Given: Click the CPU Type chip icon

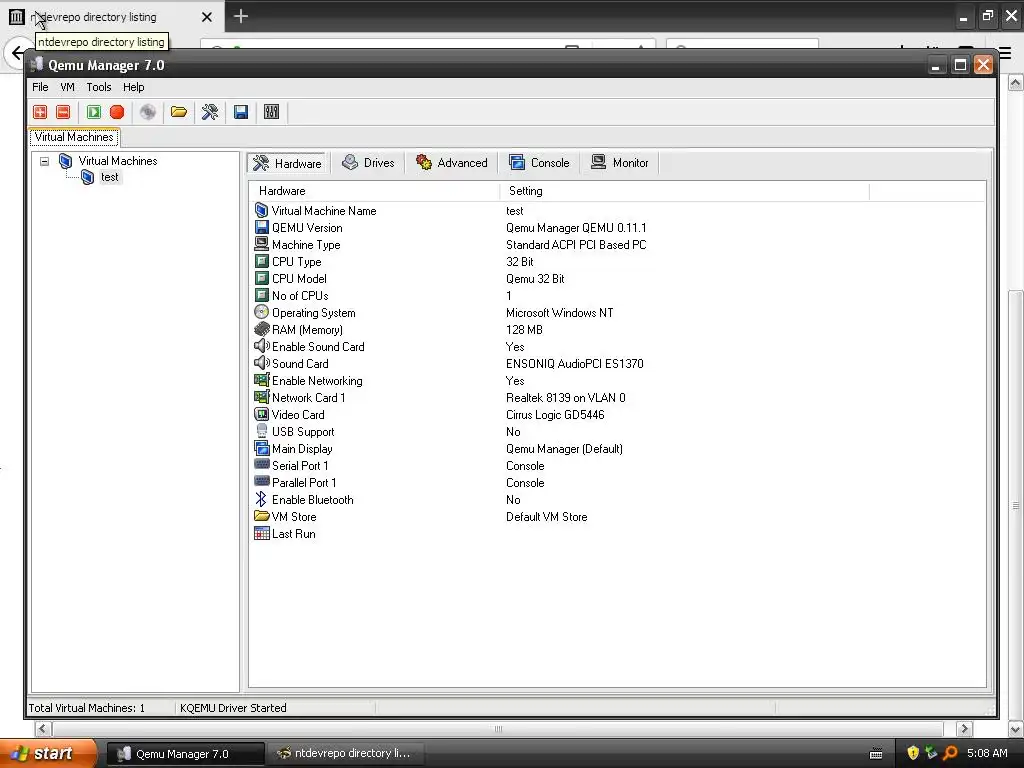Looking at the screenshot, I should click(x=261, y=261).
